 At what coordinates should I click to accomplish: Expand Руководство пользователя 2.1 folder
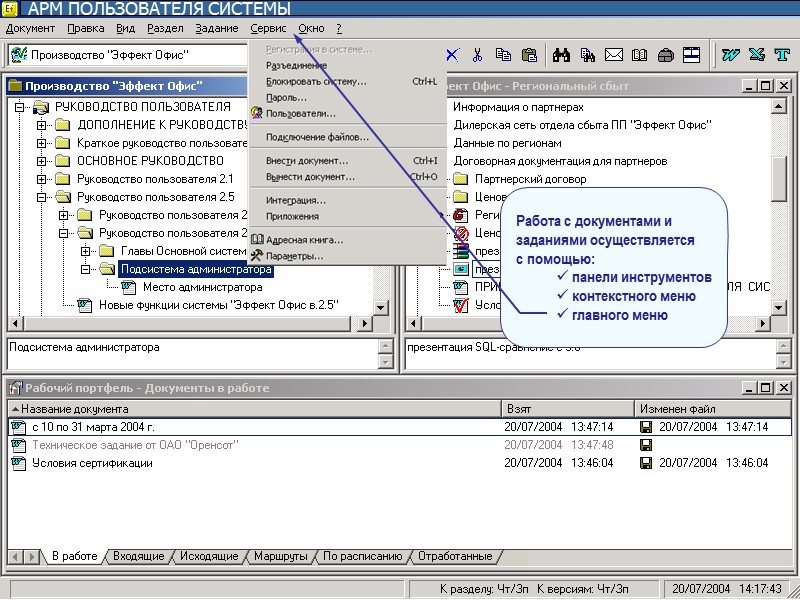(41, 179)
